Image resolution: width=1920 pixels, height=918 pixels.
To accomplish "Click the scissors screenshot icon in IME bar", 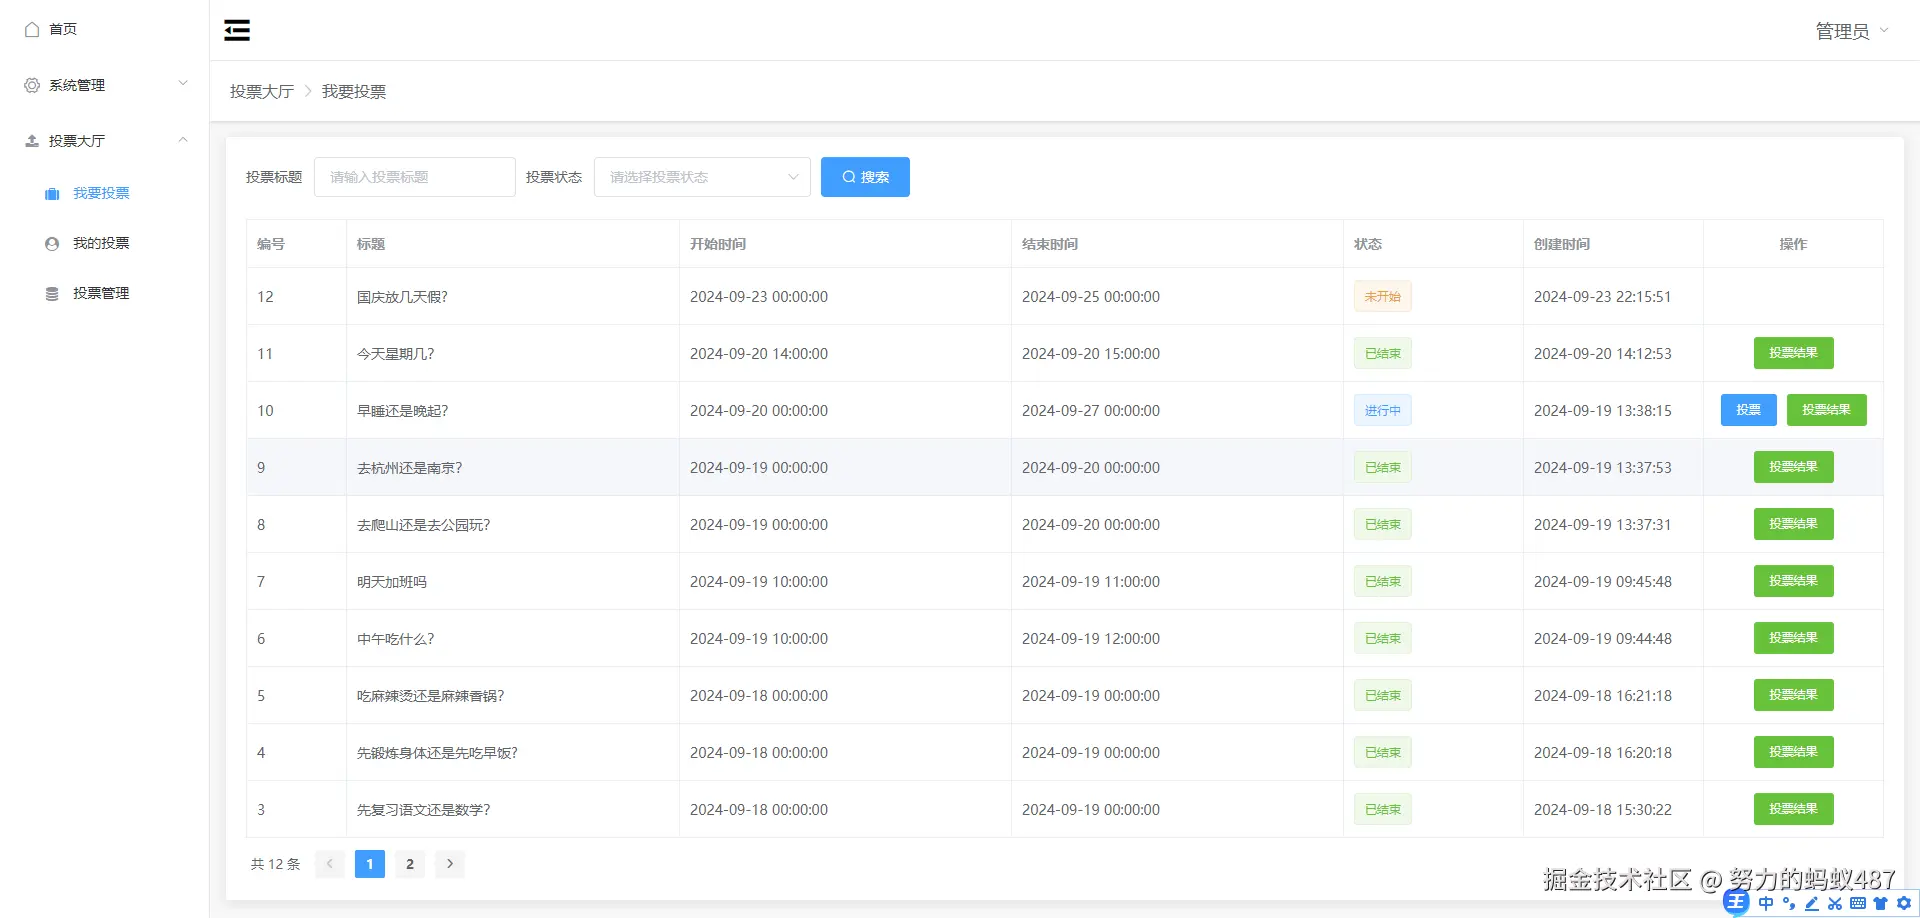I will (x=1835, y=903).
